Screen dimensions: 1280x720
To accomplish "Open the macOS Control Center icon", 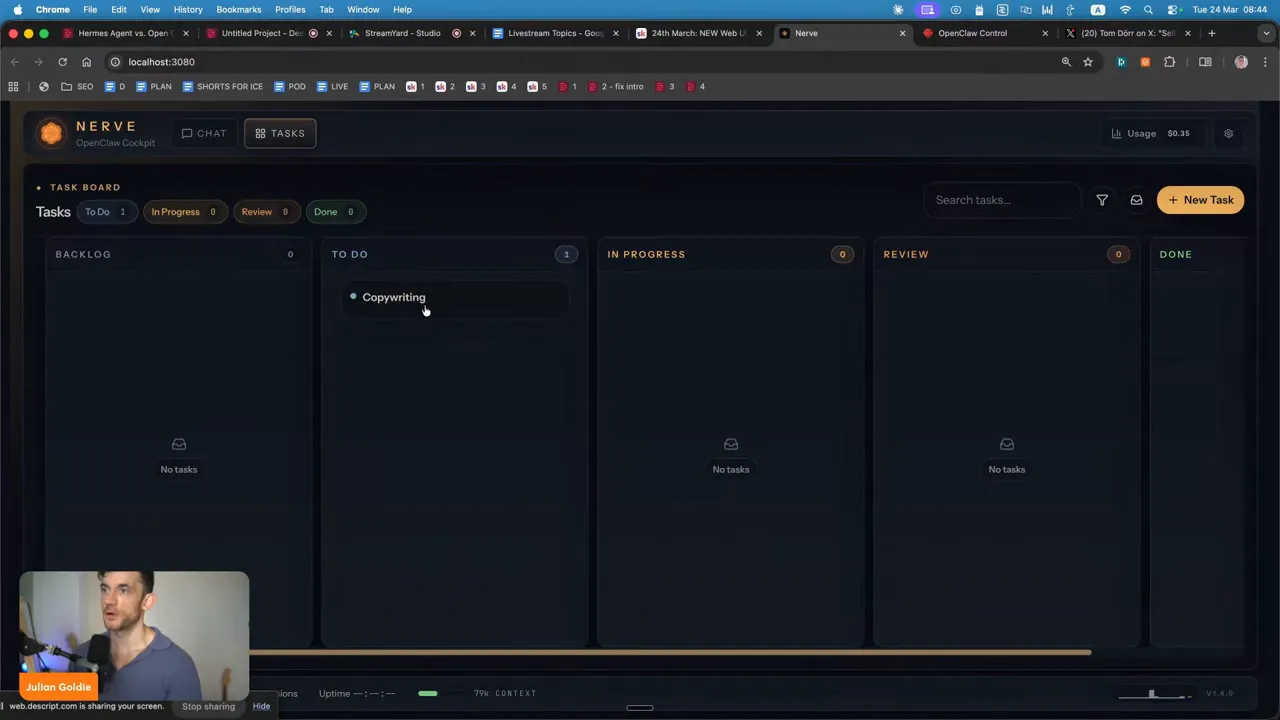I will click(x=1170, y=10).
